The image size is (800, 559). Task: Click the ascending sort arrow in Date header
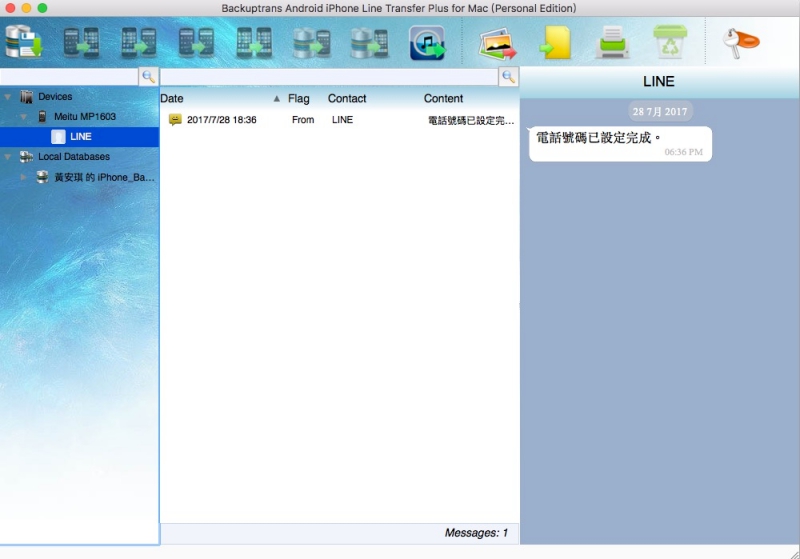tap(277, 98)
